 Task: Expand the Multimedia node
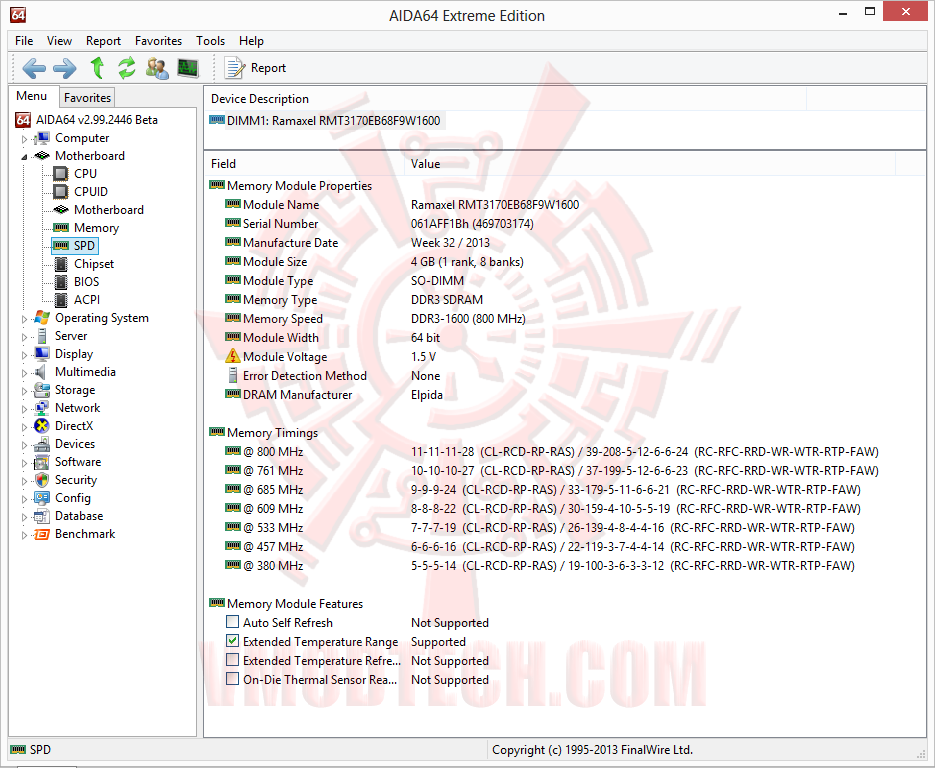(24, 373)
